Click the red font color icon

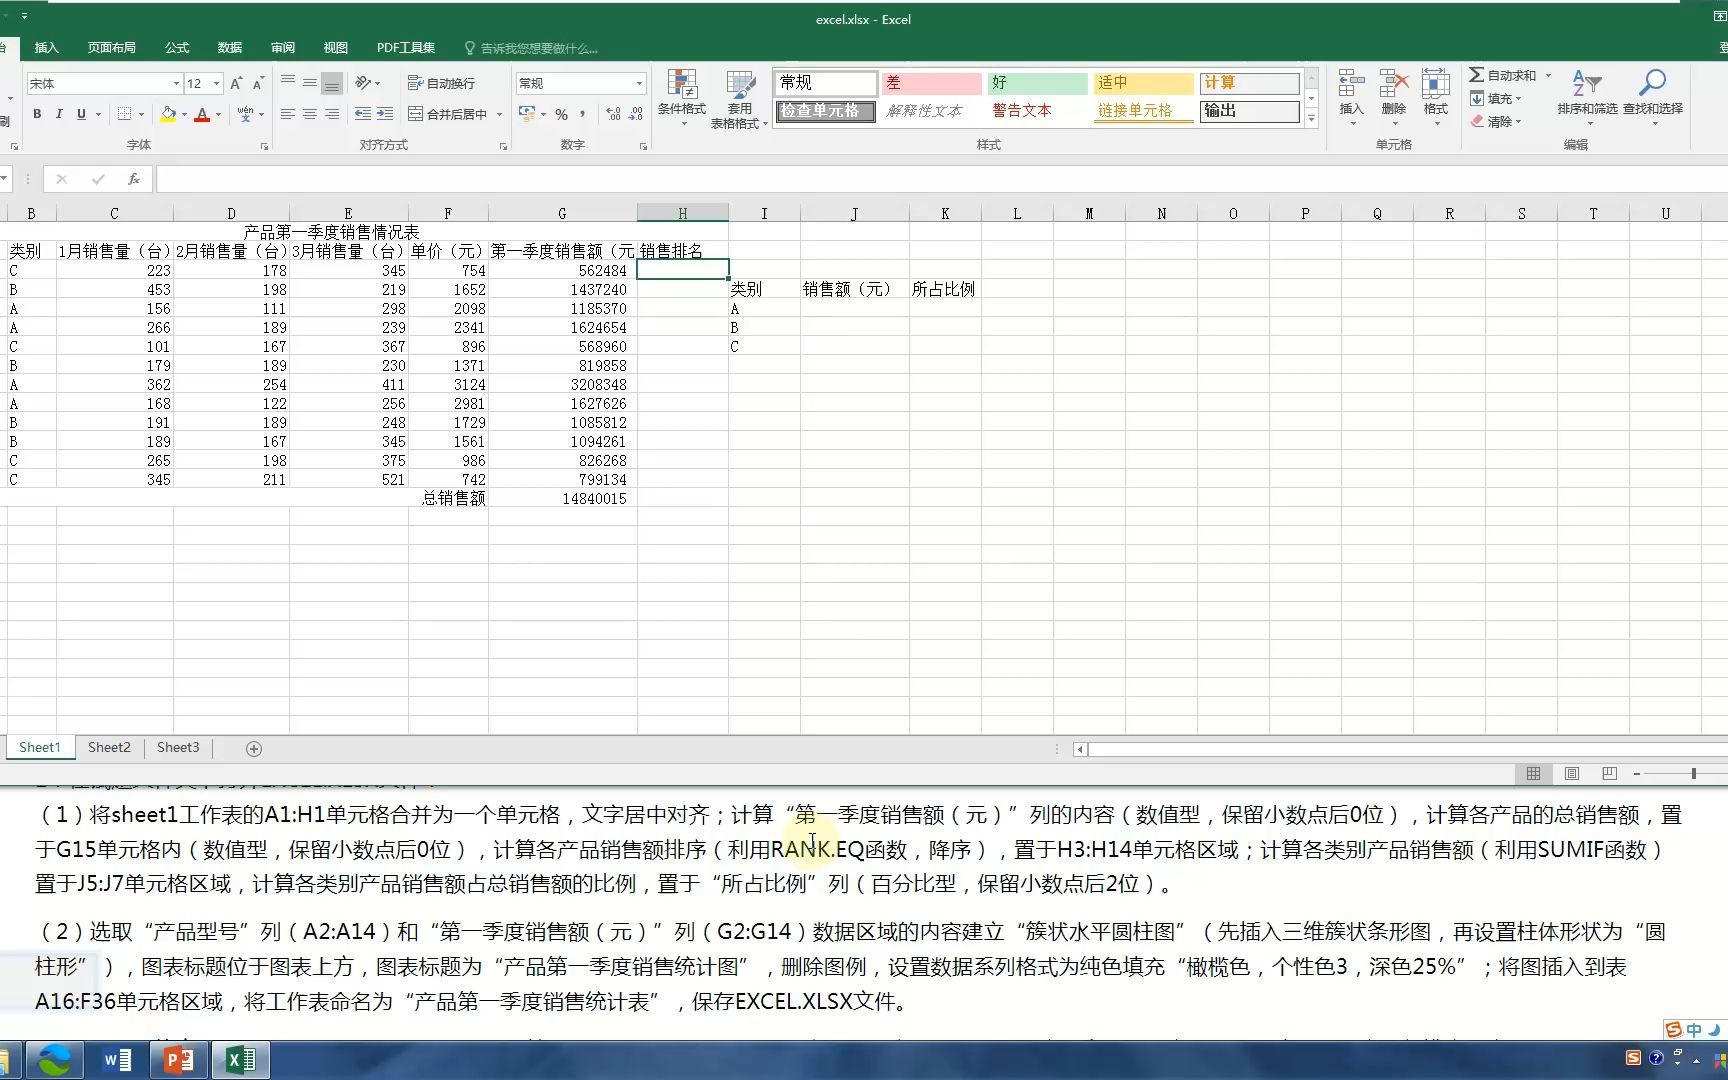202,114
